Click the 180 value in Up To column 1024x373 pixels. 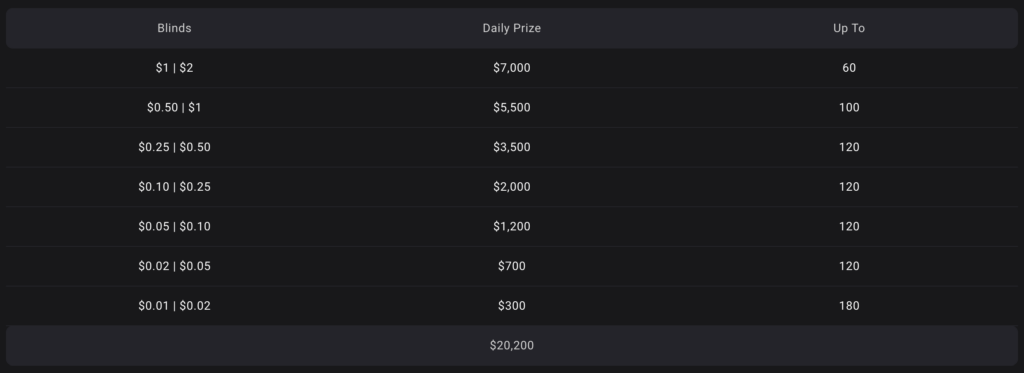click(x=849, y=306)
